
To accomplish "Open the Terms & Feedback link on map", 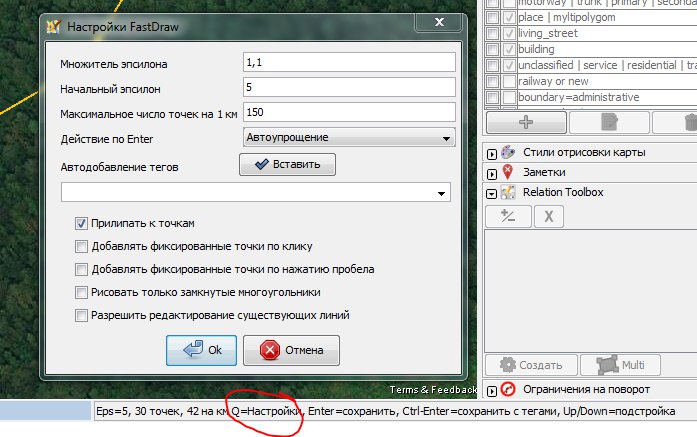I will click(433, 390).
